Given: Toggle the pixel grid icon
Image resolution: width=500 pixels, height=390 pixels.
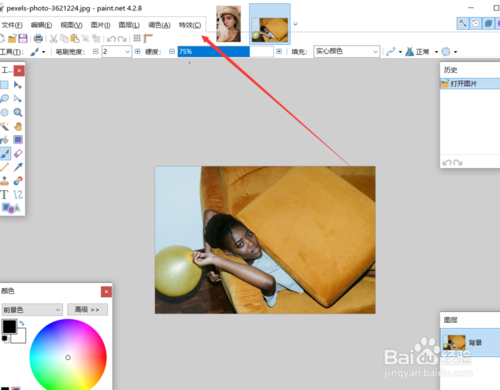Looking at the screenshot, I should 137,39.
